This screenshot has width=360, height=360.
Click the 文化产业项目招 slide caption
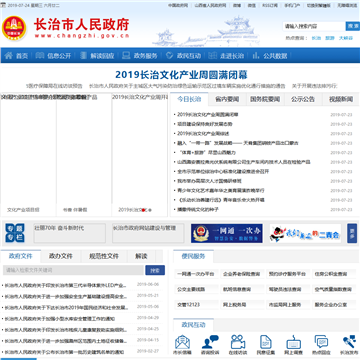pos(23,210)
